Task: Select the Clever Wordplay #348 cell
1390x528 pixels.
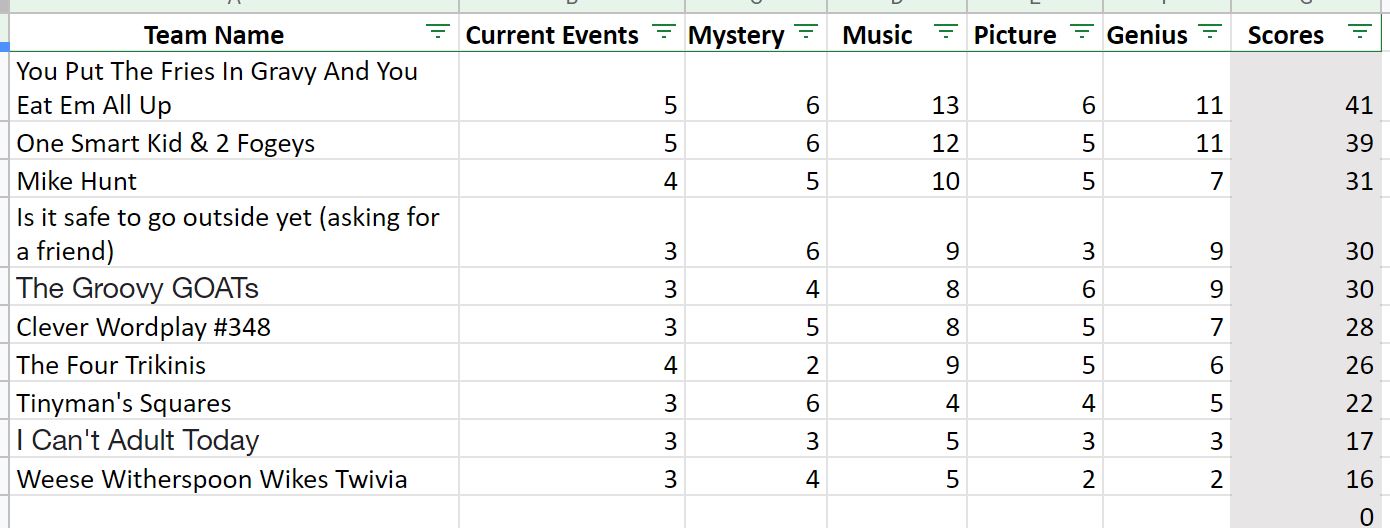Action: click(x=234, y=327)
